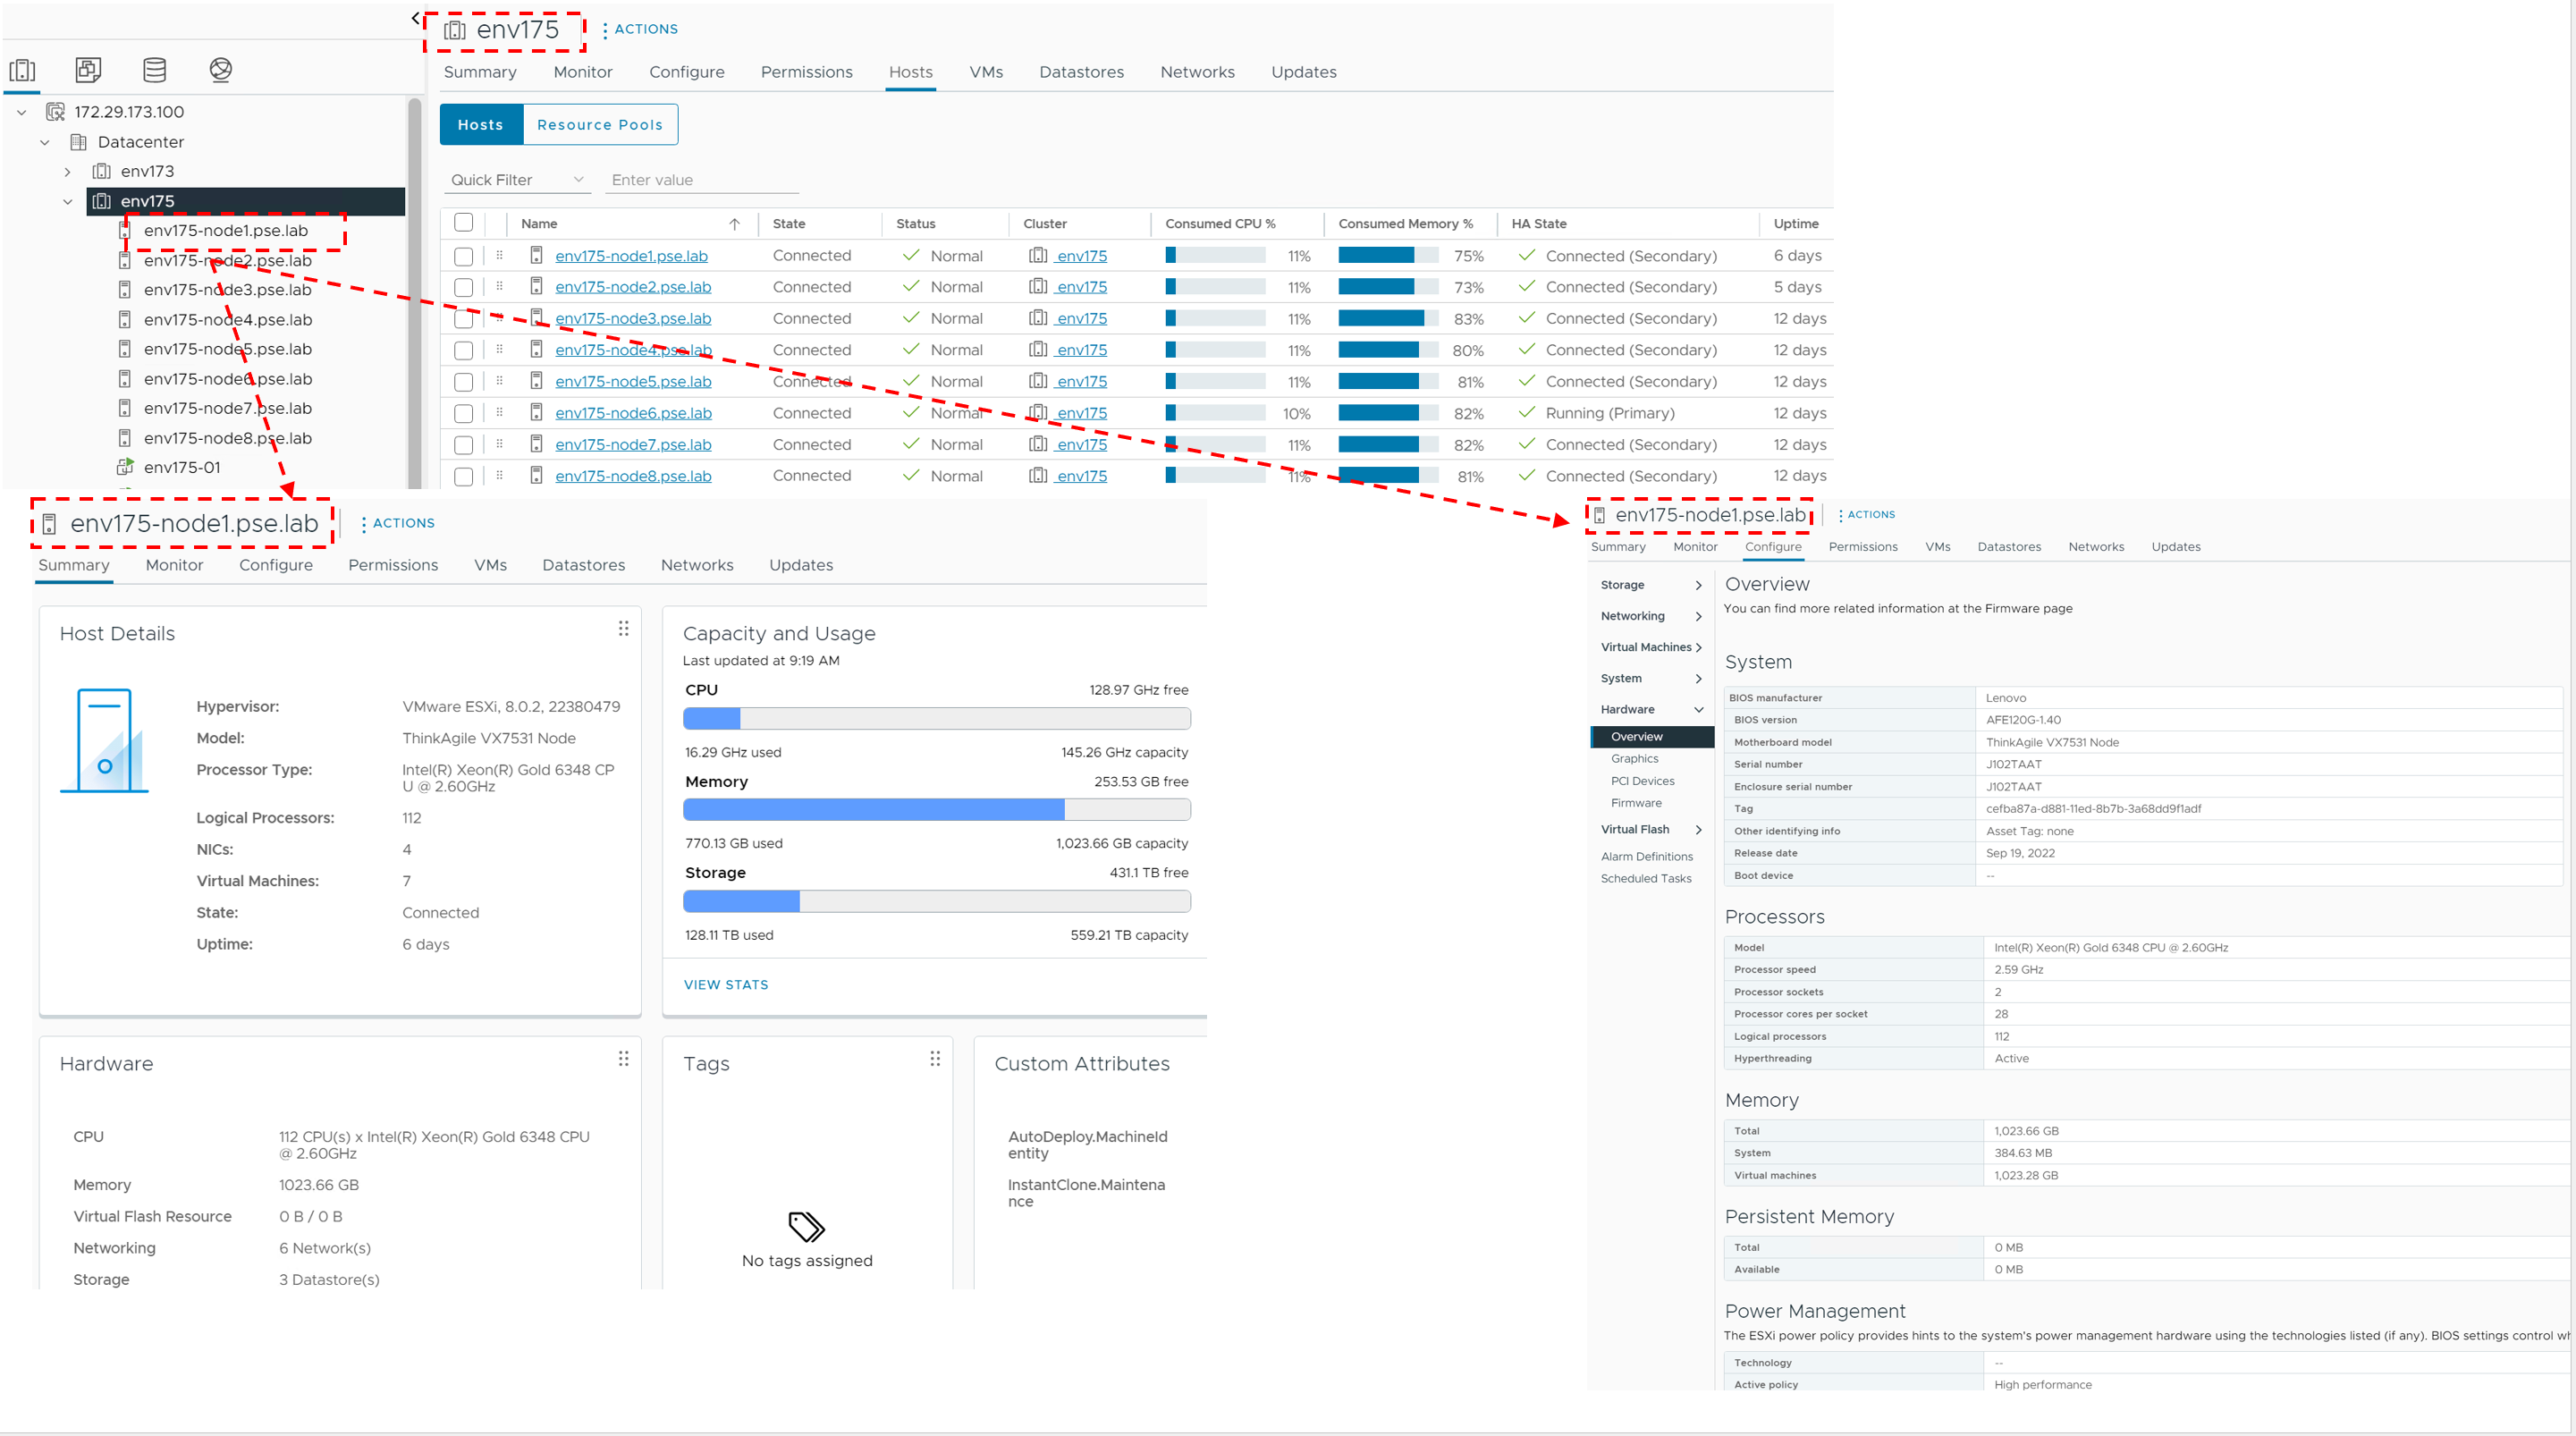Open Host Details card drag-handle menu
2576x1436 pixels.
click(623, 628)
